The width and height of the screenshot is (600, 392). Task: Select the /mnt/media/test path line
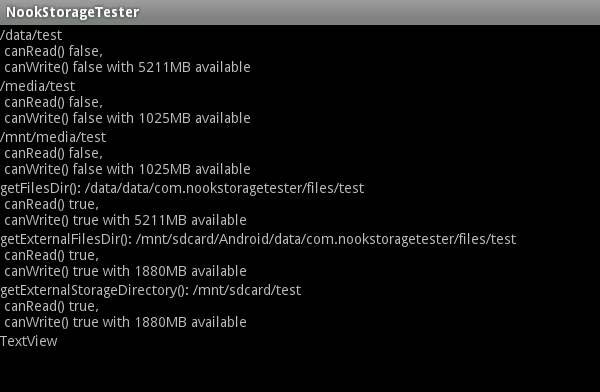53,137
